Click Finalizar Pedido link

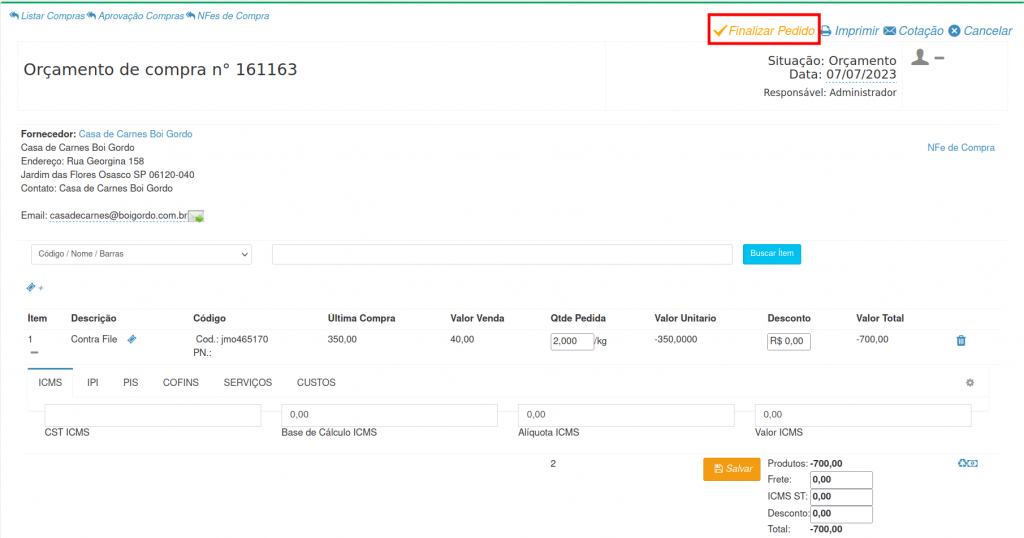pyautogui.click(x=764, y=31)
